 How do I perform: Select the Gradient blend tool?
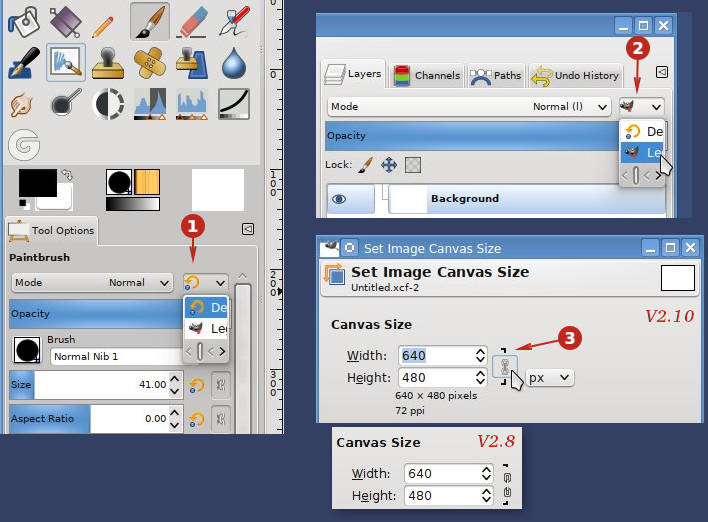(x=65, y=21)
